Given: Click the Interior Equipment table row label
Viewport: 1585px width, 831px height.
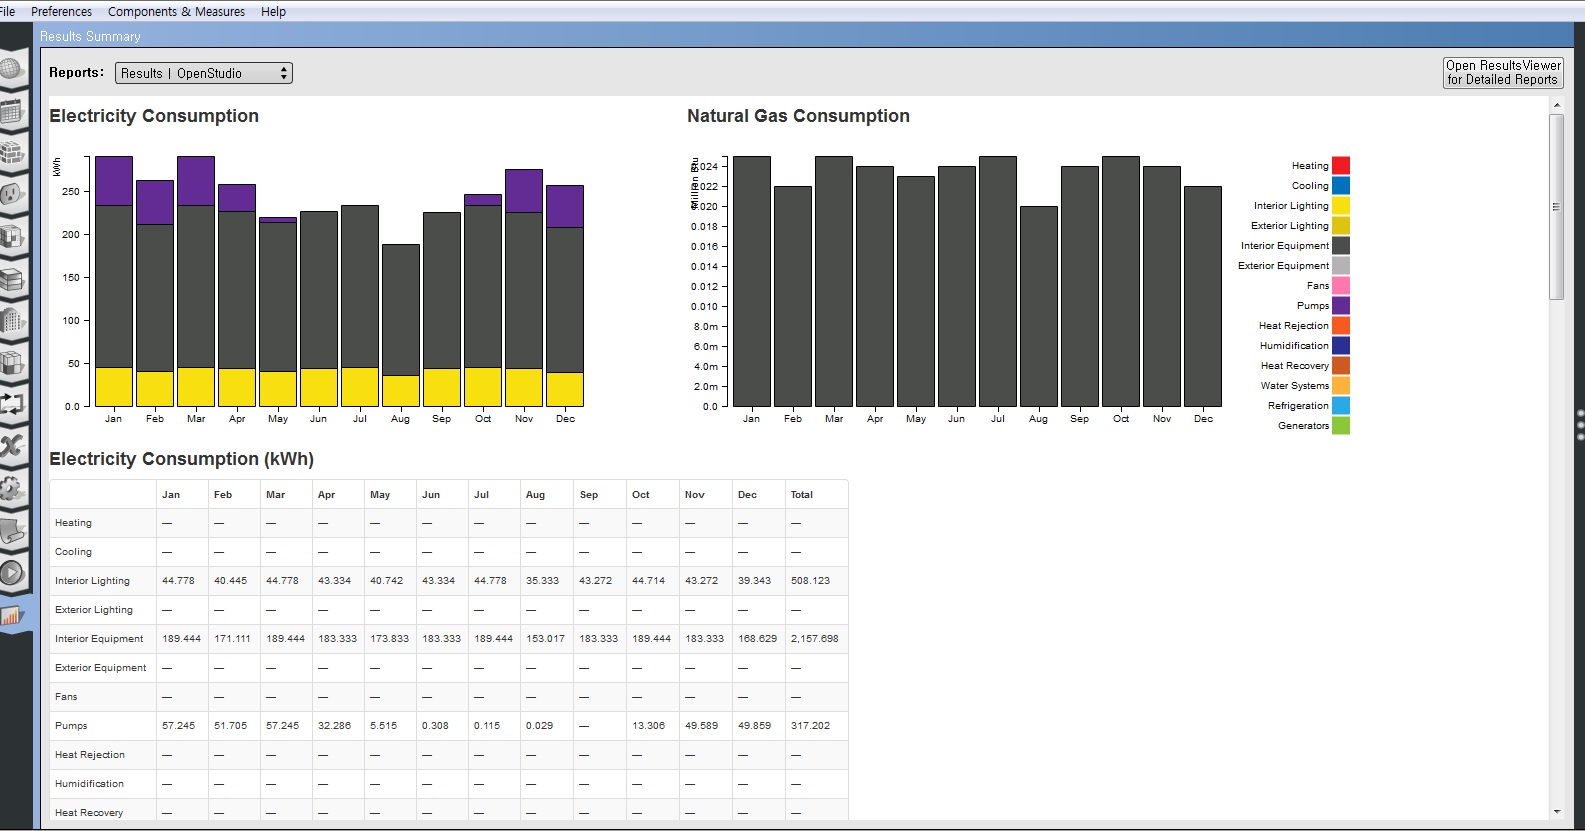Looking at the screenshot, I should click(x=99, y=639).
